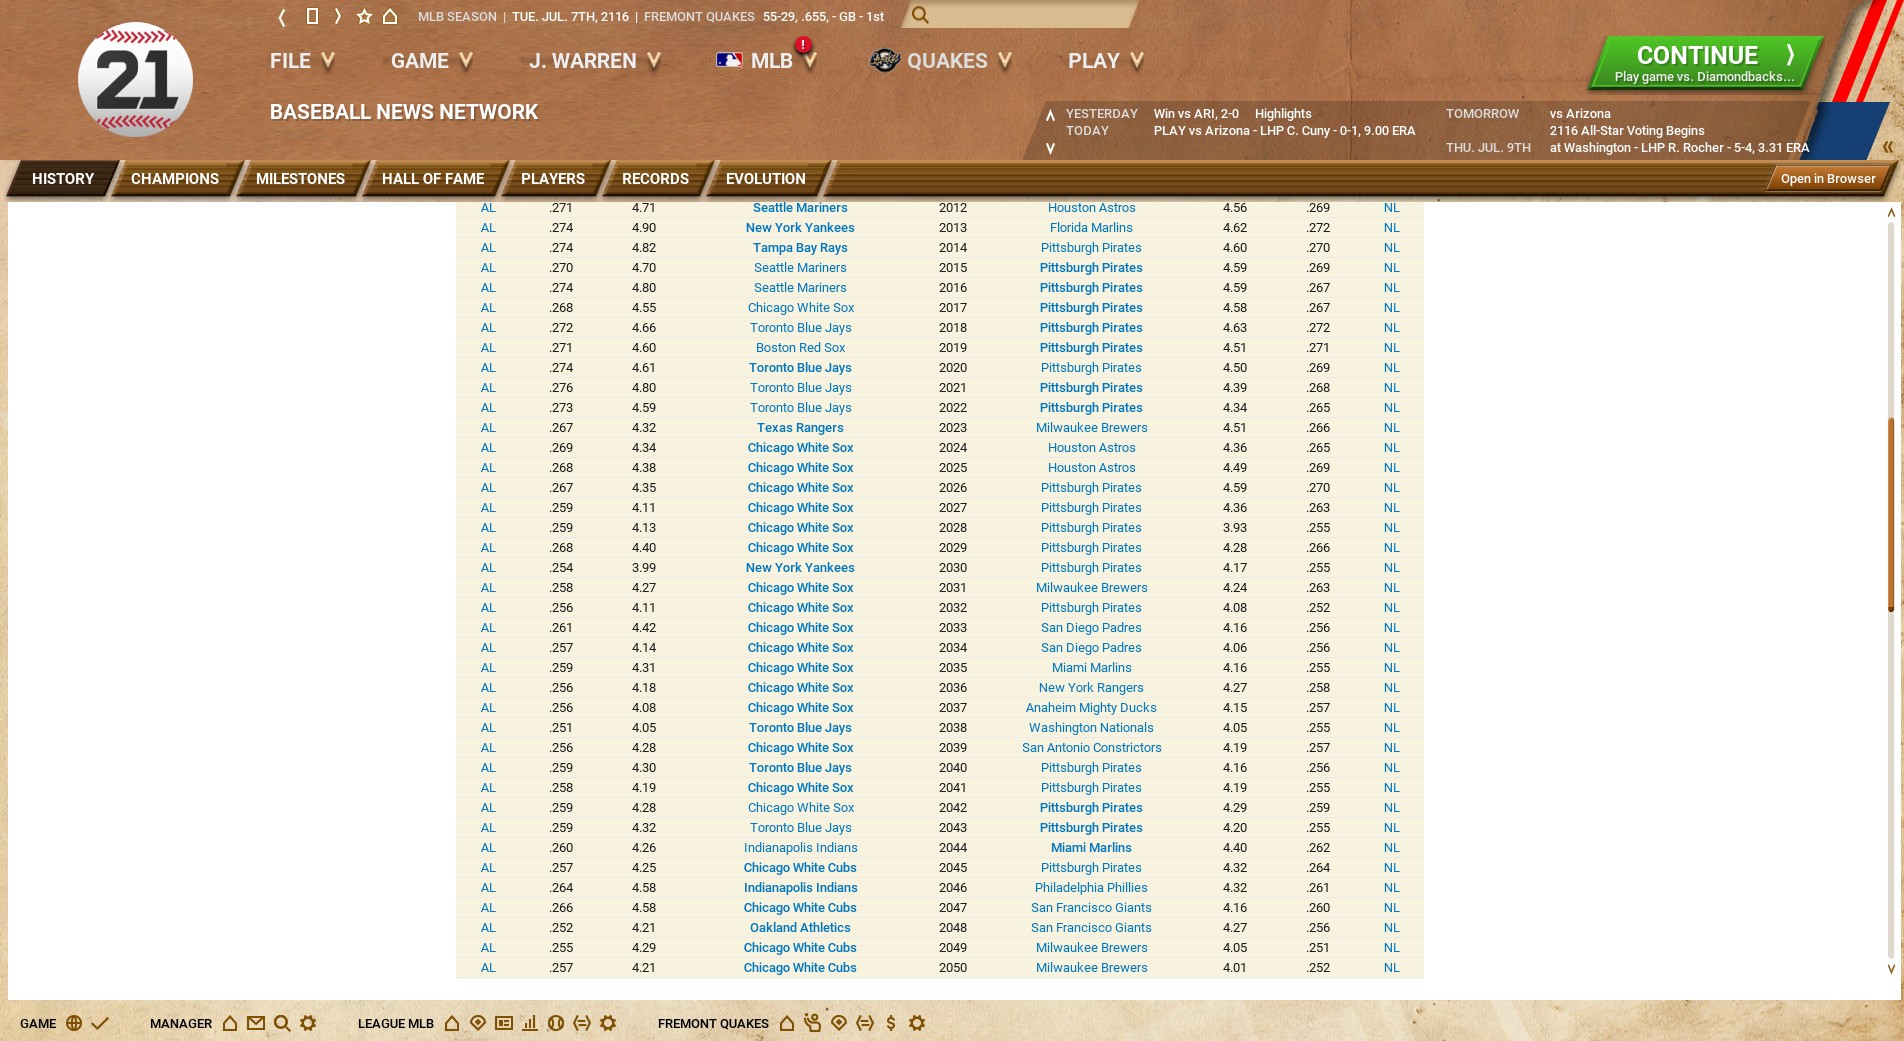
Task: Select the Hall of Fame tab
Action: [x=432, y=179]
